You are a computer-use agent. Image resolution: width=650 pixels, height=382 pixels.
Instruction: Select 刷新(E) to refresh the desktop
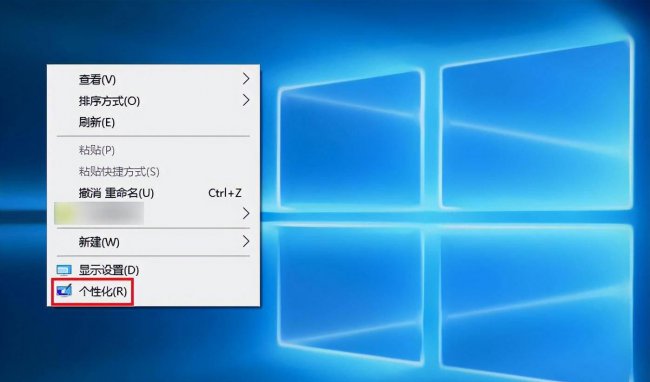click(153, 122)
